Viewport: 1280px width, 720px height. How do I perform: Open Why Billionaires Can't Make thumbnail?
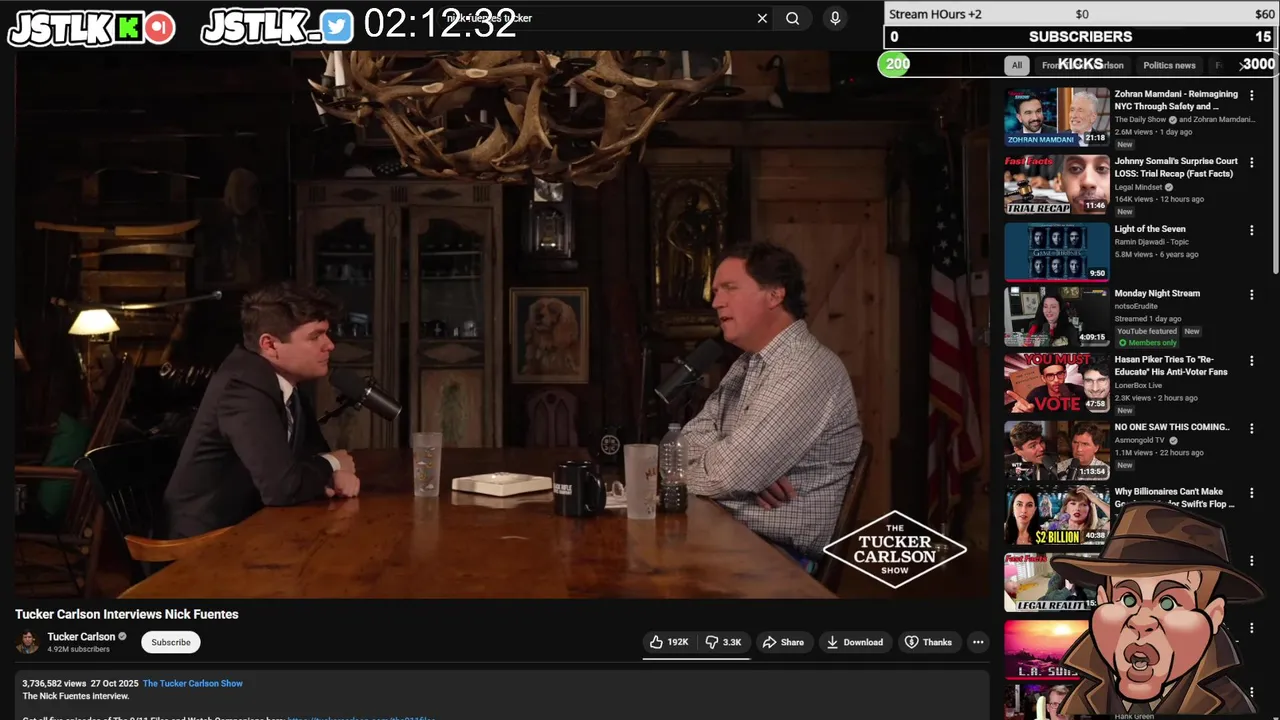(1057, 516)
